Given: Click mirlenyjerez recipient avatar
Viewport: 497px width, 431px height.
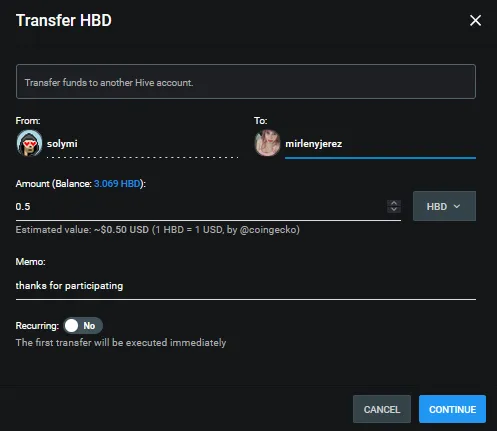Looking at the screenshot, I should tap(267, 143).
